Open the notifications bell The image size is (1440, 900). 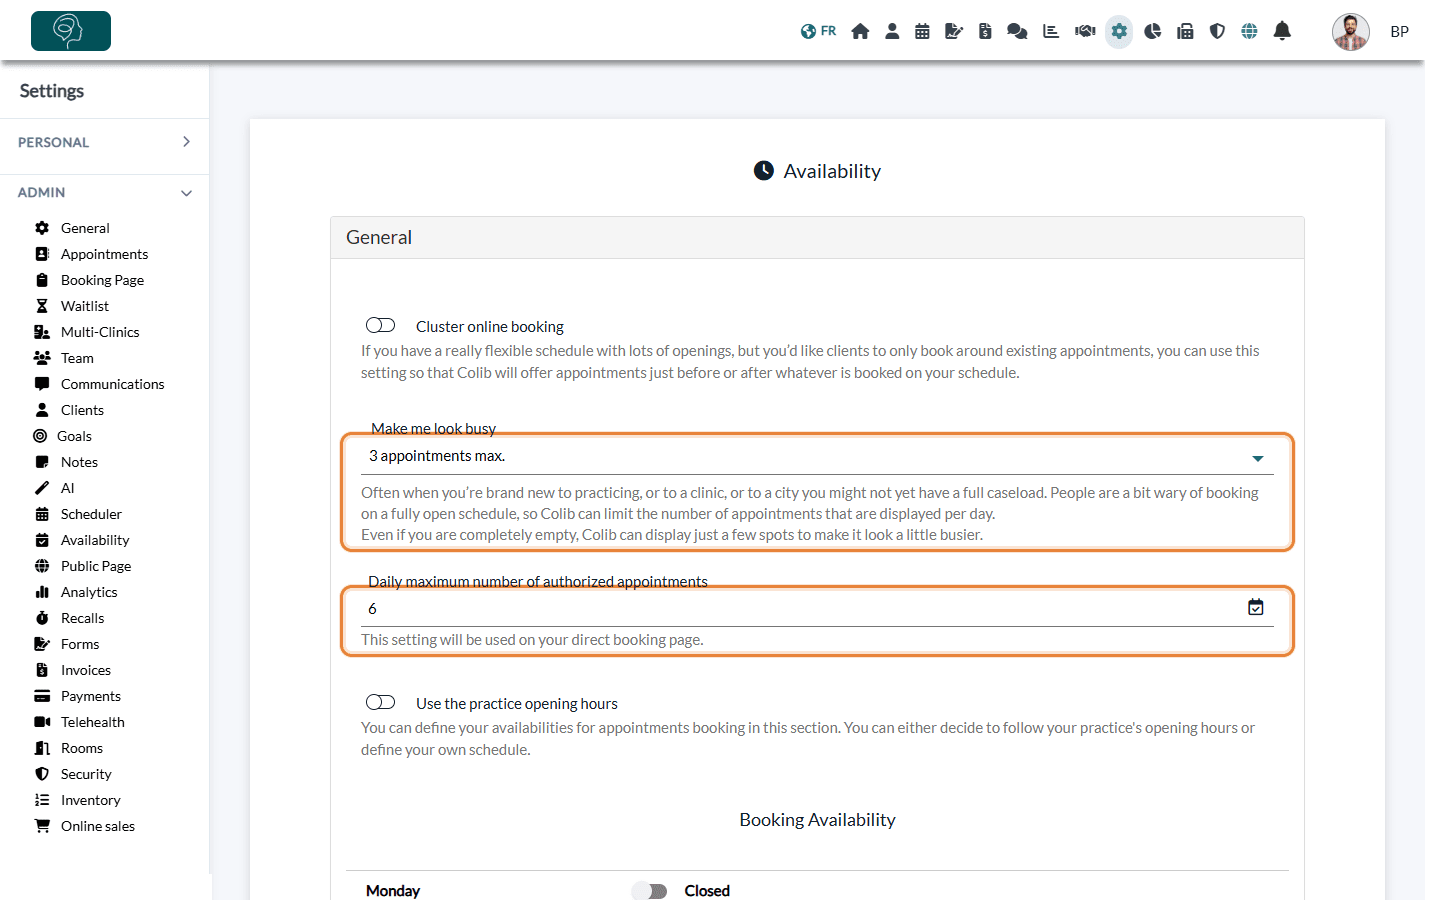click(x=1282, y=31)
